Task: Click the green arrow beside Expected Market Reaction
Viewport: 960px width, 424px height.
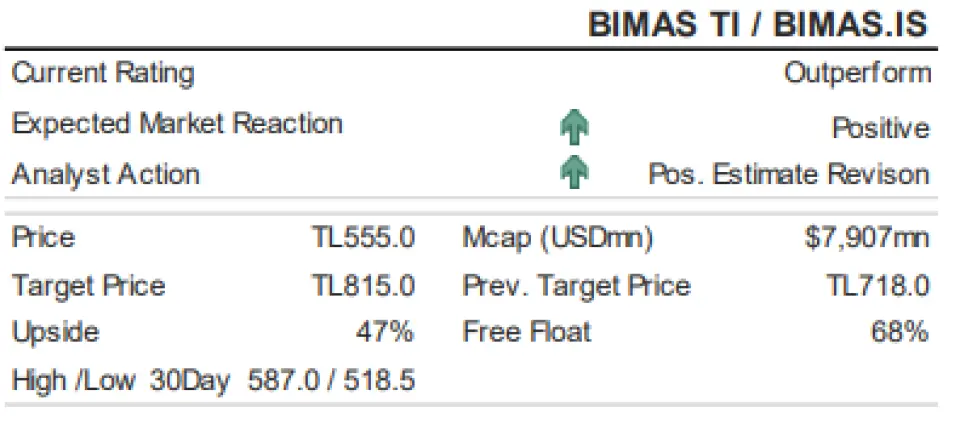Action: (574, 127)
